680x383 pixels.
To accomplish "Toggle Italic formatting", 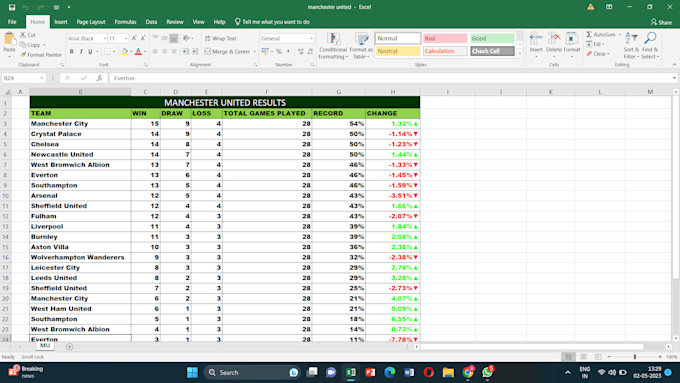I will point(81,51).
